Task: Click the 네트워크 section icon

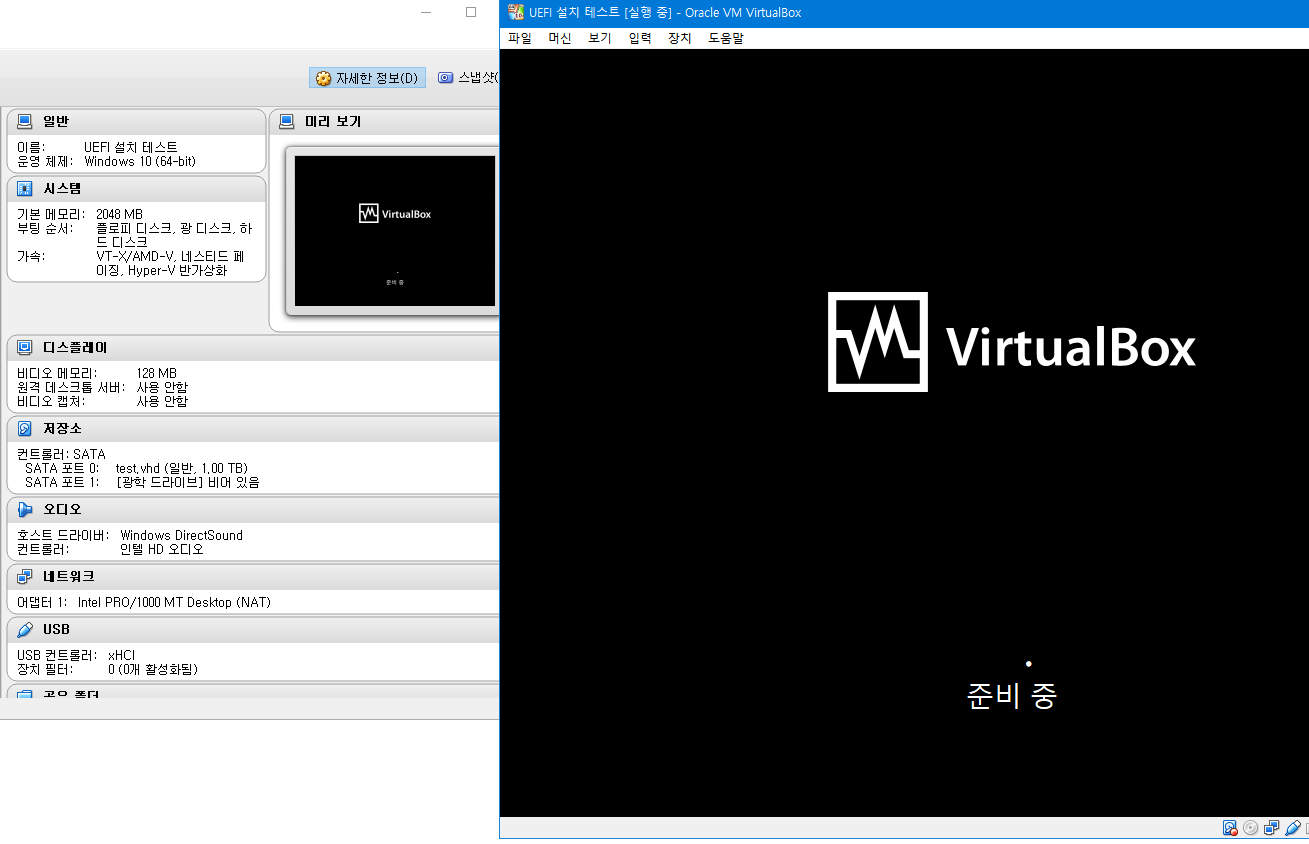Action: point(25,577)
